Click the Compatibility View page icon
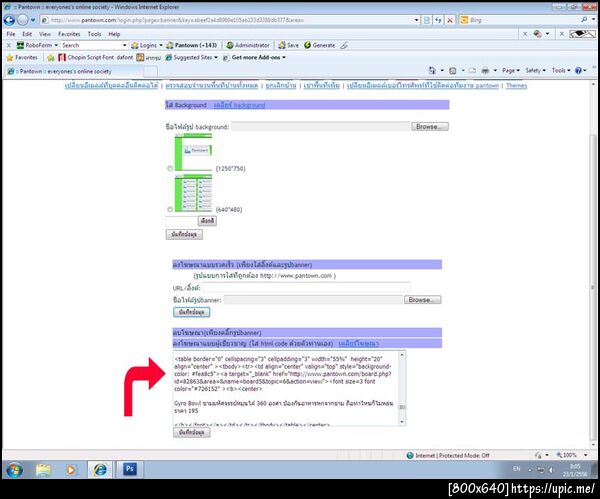This screenshot has width=600, height=499. pyautogui.click(x=427, y=20)
